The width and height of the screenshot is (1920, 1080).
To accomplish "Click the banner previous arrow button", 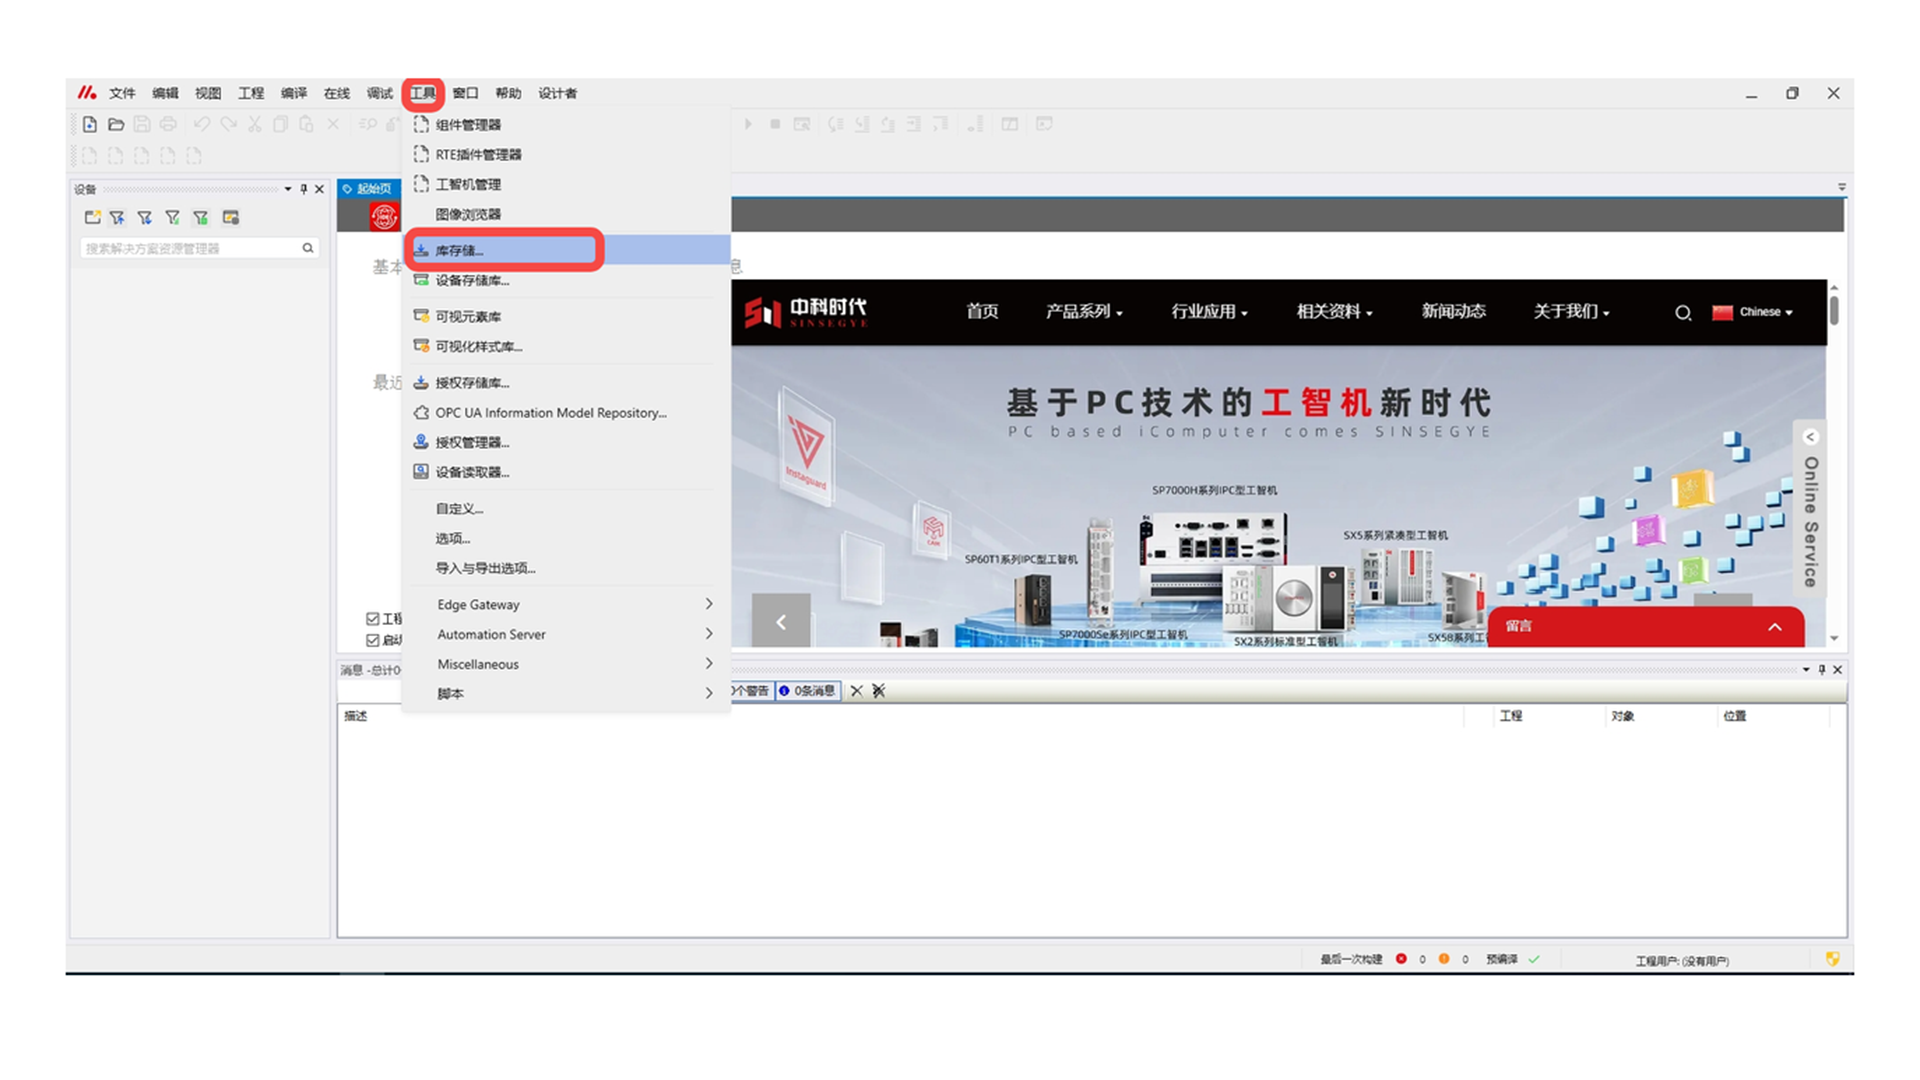I will [781, 622].
